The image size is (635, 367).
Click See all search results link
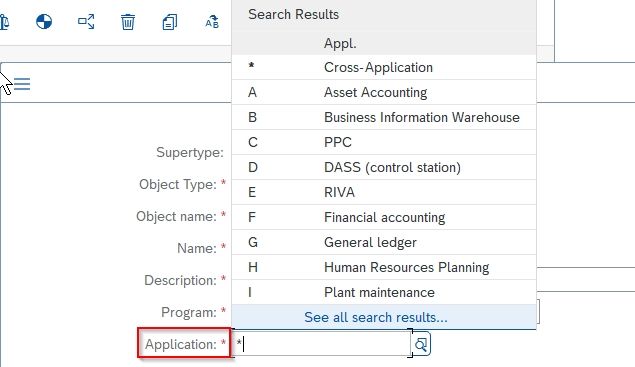(x=376, y=317)
